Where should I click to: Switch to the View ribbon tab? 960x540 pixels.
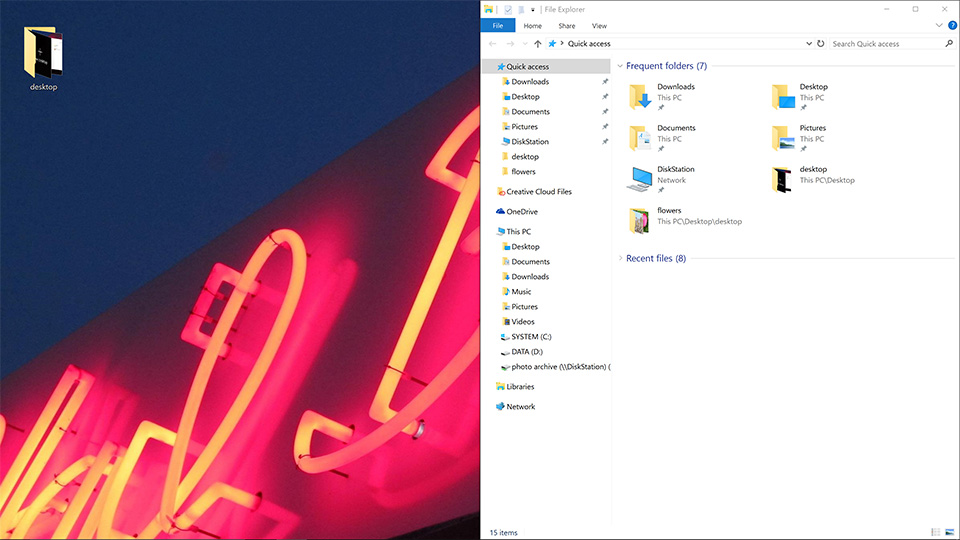[599, 26]
